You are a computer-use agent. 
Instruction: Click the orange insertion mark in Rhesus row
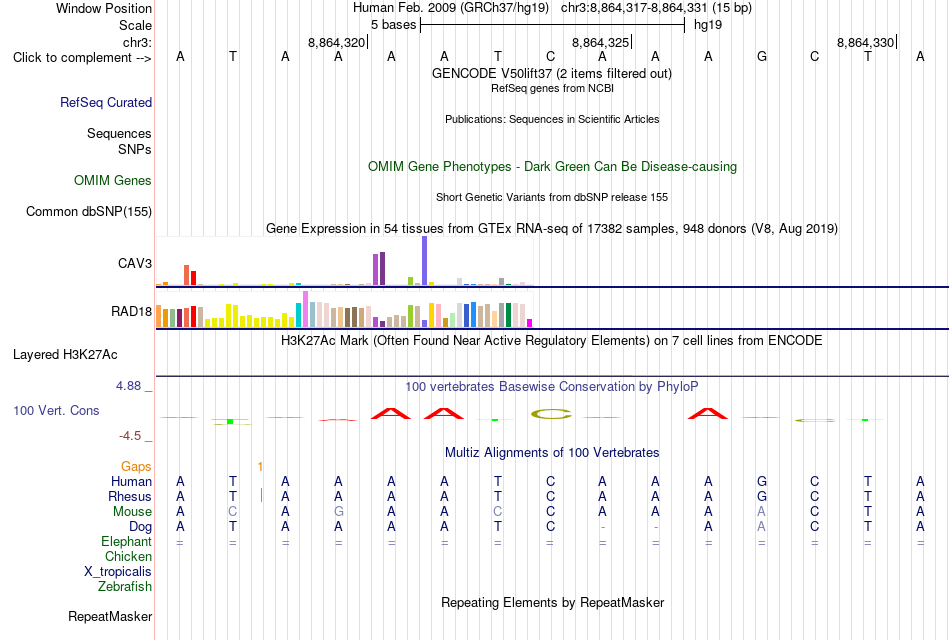tap(261, 496)
